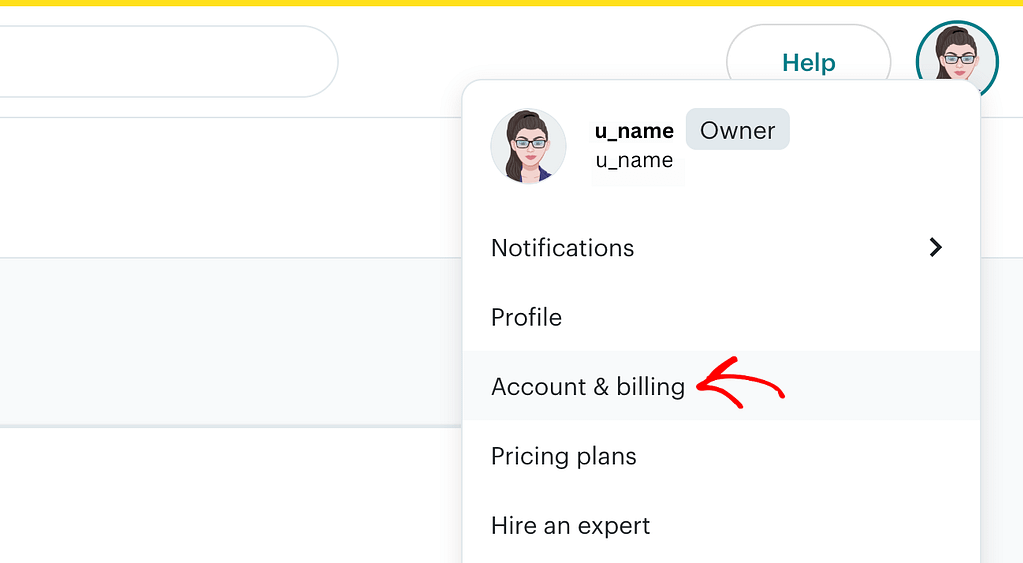Click the Owner role badge
Image resolution: width=1023 pixels, height=563 pixels.
(737, 129)
